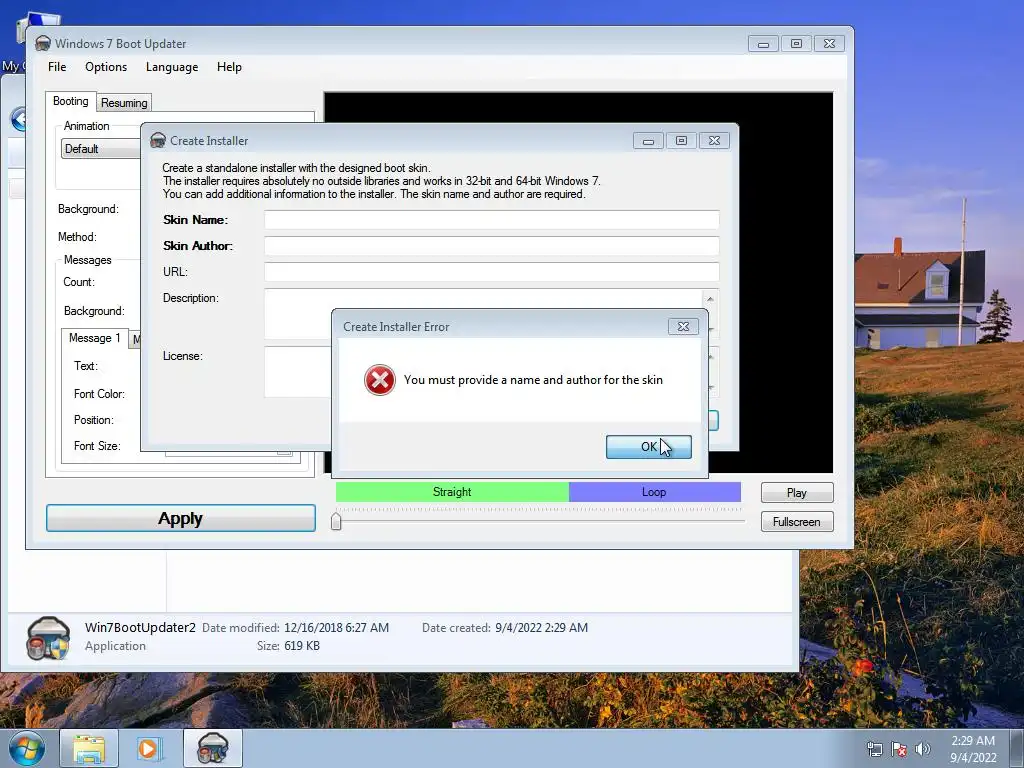Screen dimensions: 1024x768
Task: Maximize the Create Installer window
Action: tap(681, 140)
